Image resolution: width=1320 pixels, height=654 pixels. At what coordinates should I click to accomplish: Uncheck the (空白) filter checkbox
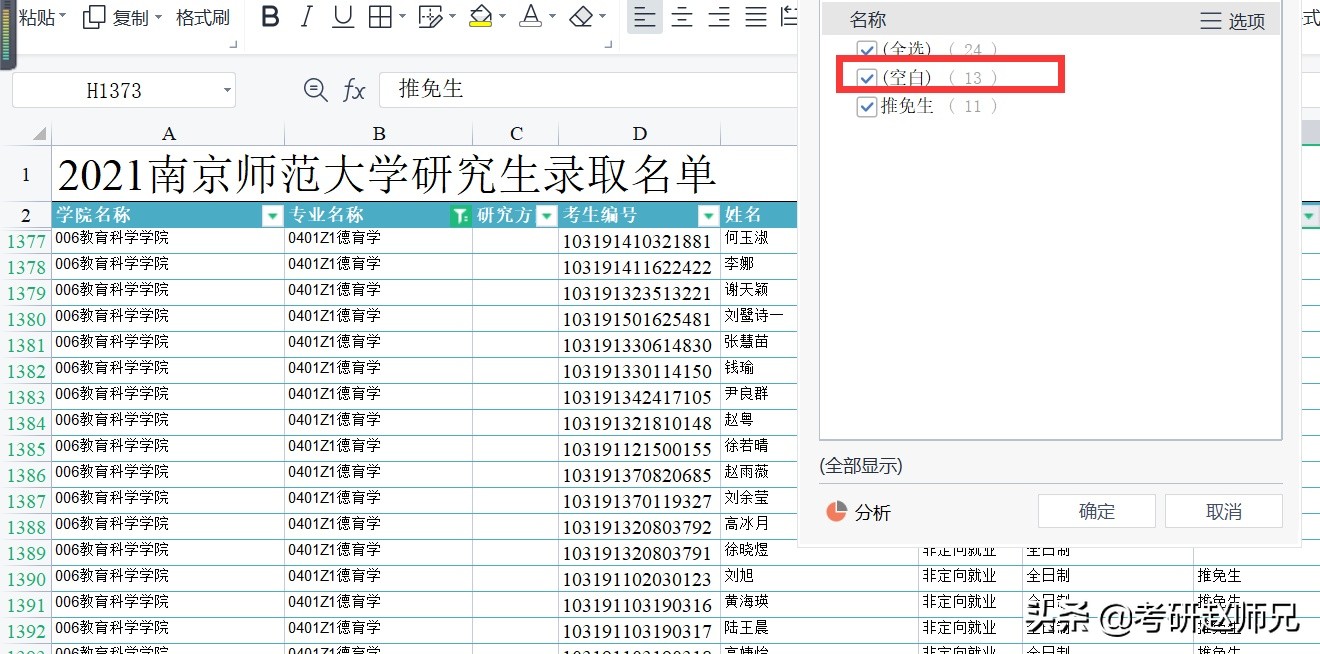pyautogui.click(x=866, y=77)
